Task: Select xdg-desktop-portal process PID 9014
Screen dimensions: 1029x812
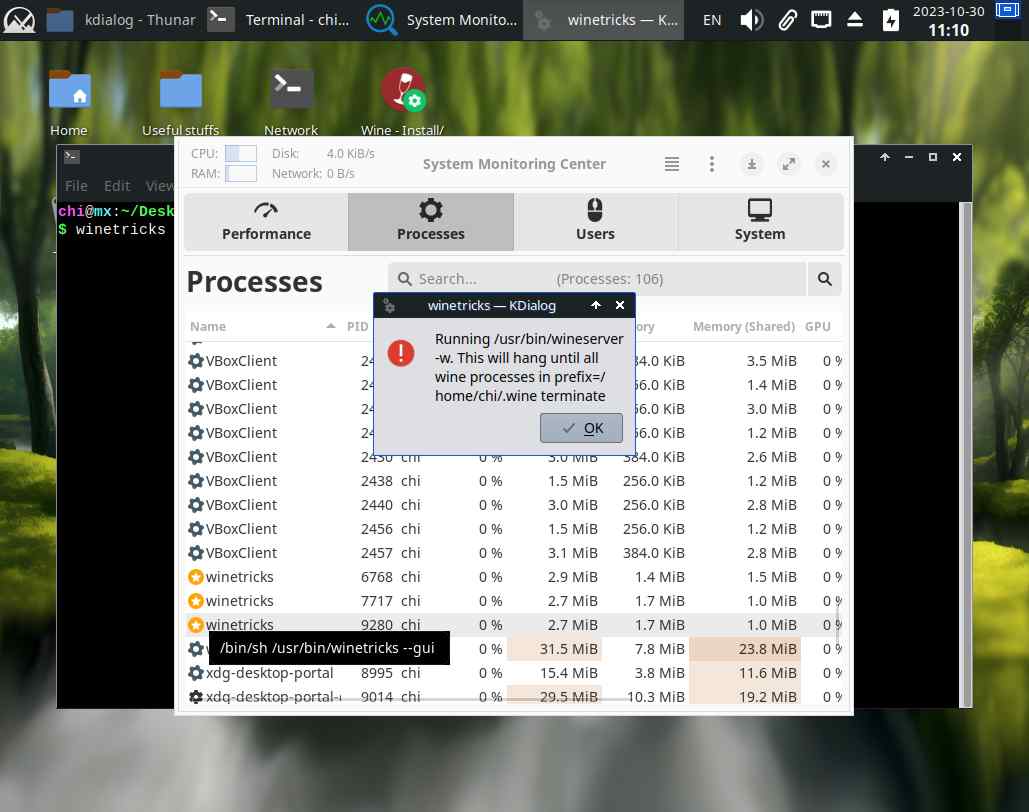Action: [x=513, y=696]
